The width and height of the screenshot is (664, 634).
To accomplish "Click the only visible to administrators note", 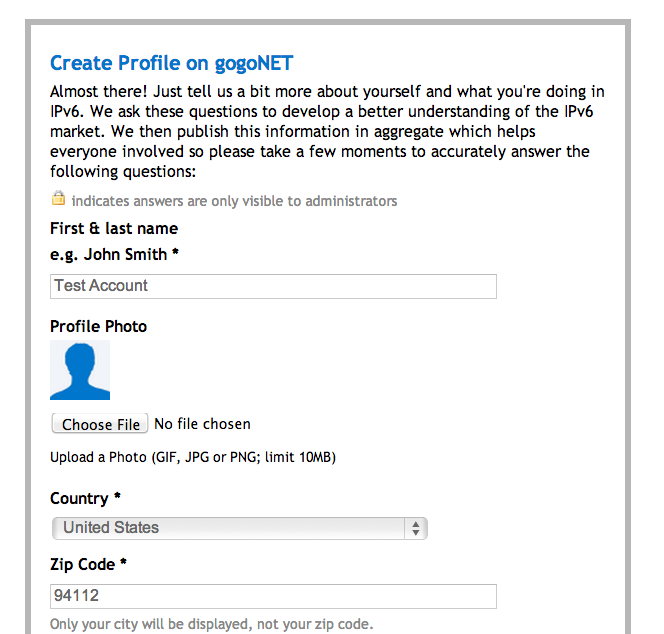I will coord(234,201).
